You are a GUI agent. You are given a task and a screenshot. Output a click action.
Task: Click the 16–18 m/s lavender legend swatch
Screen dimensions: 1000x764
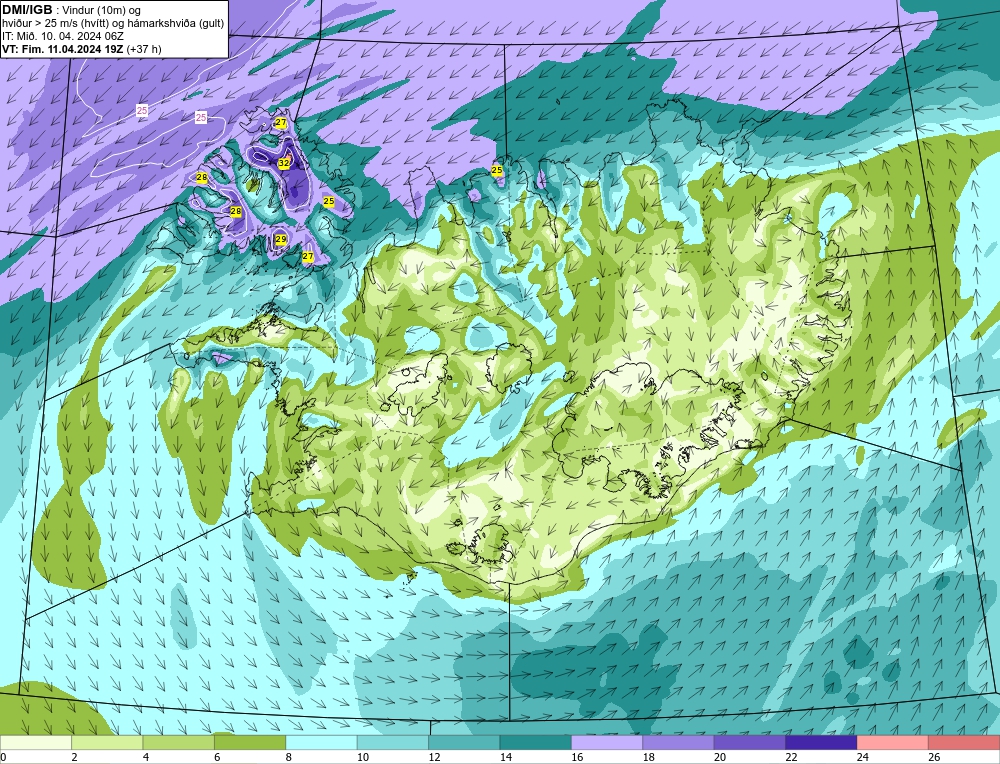click(607, 742)
